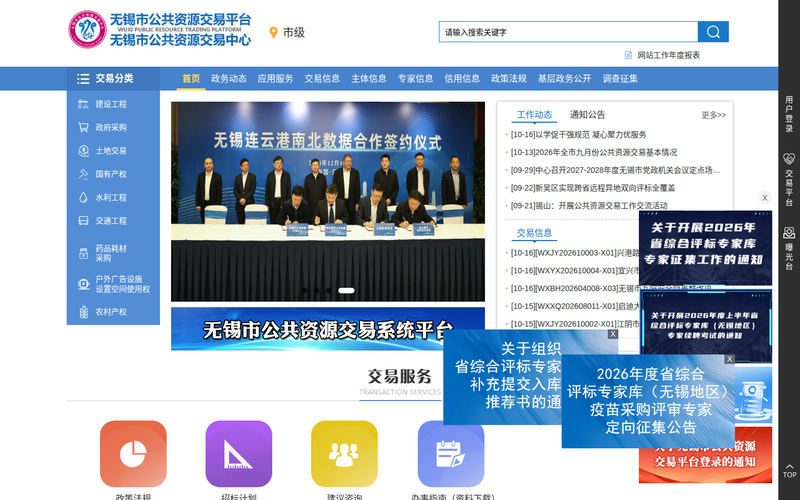The width and height of the screenshot is (800, 500).
Task: Go to 首页 in the navigation bar
Action: tap(191, 79)
